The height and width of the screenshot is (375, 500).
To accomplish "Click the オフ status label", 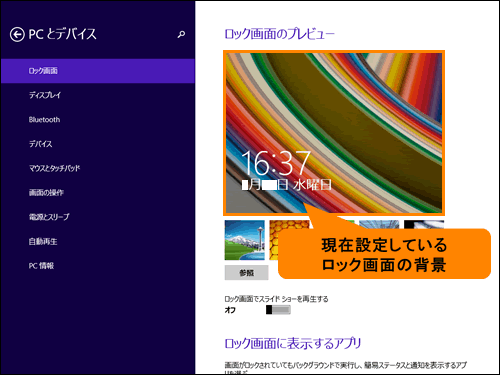I will [230, 310].
